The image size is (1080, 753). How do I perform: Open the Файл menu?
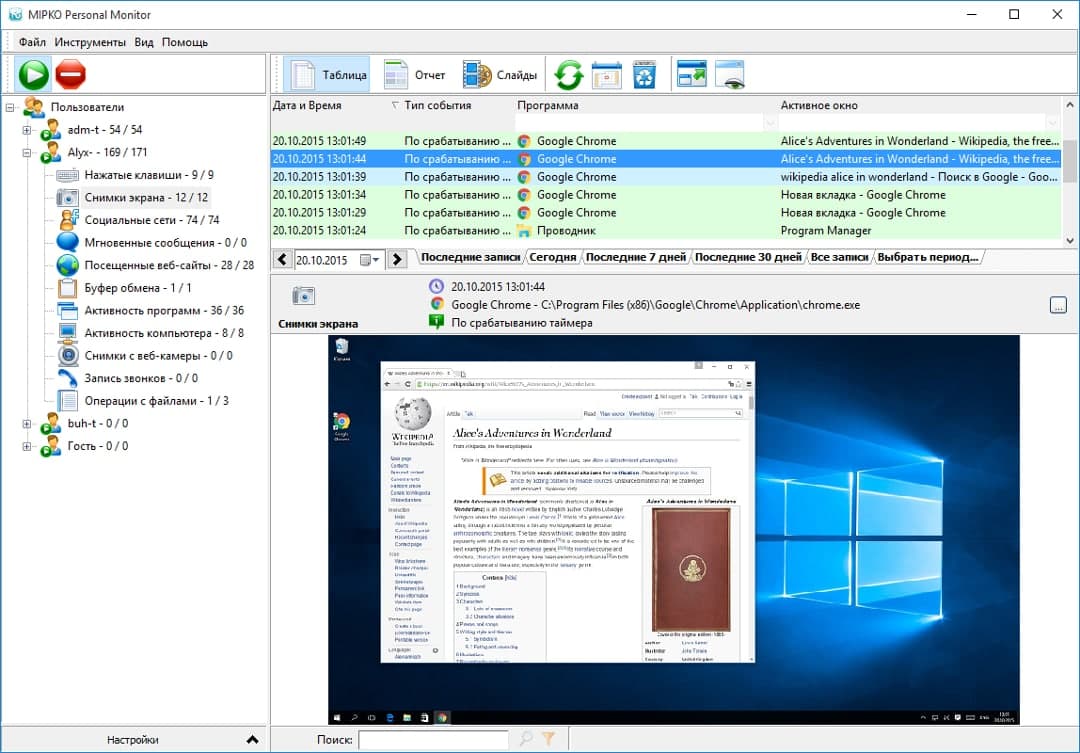(32, 42)
